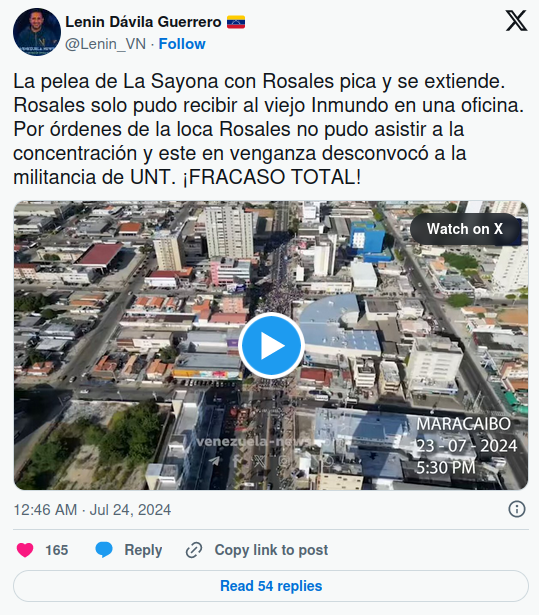Open the Twitter info circle icon
539x615 pixels.
(x=517, y=509)
